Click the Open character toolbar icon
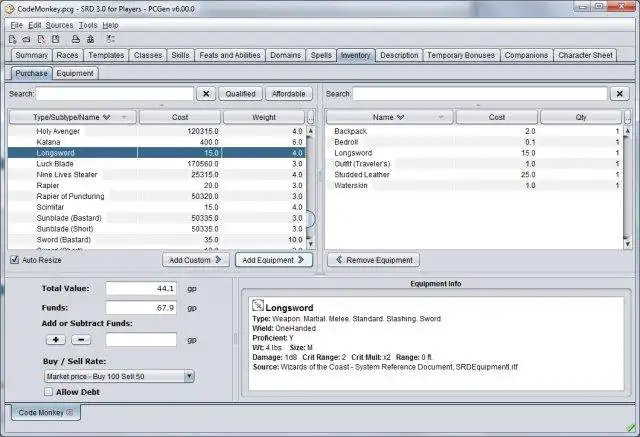This screenshot has width=640, height=437. point(27,39)
